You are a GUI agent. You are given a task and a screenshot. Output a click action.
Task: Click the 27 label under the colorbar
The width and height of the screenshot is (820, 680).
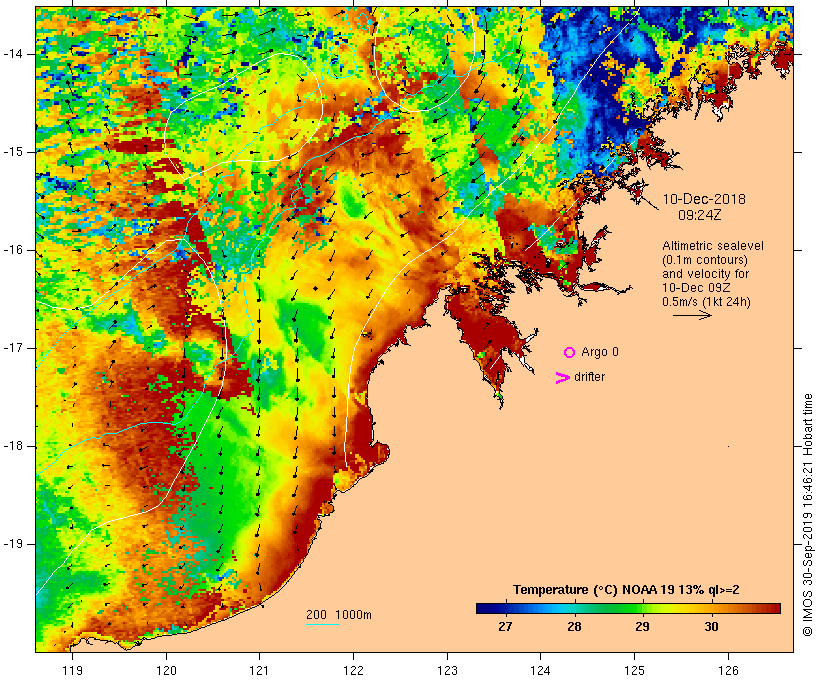pyautogui.click(x=505, y=627)
